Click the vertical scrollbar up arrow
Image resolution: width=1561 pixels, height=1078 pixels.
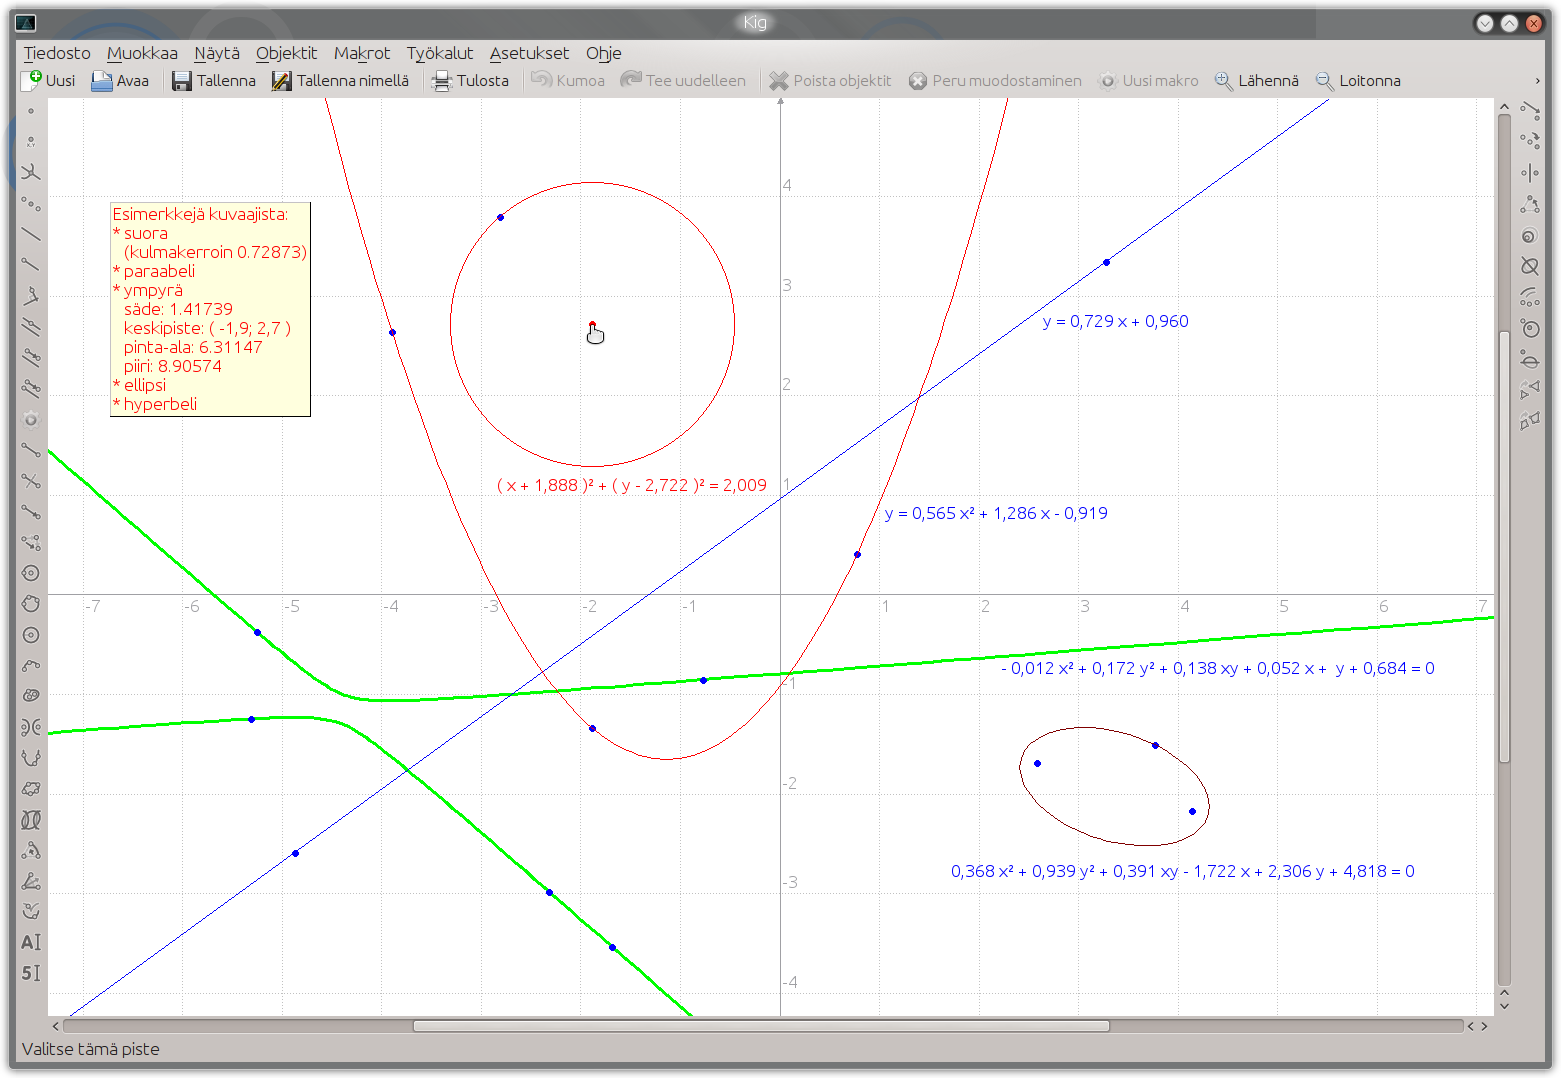[1504, 106]
